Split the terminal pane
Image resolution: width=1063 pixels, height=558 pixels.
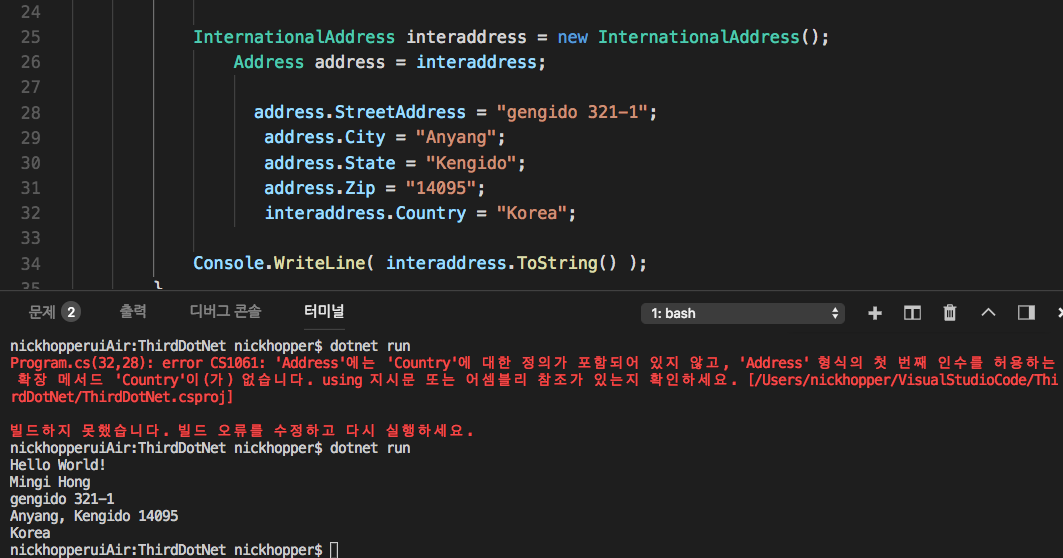[912, 313]
